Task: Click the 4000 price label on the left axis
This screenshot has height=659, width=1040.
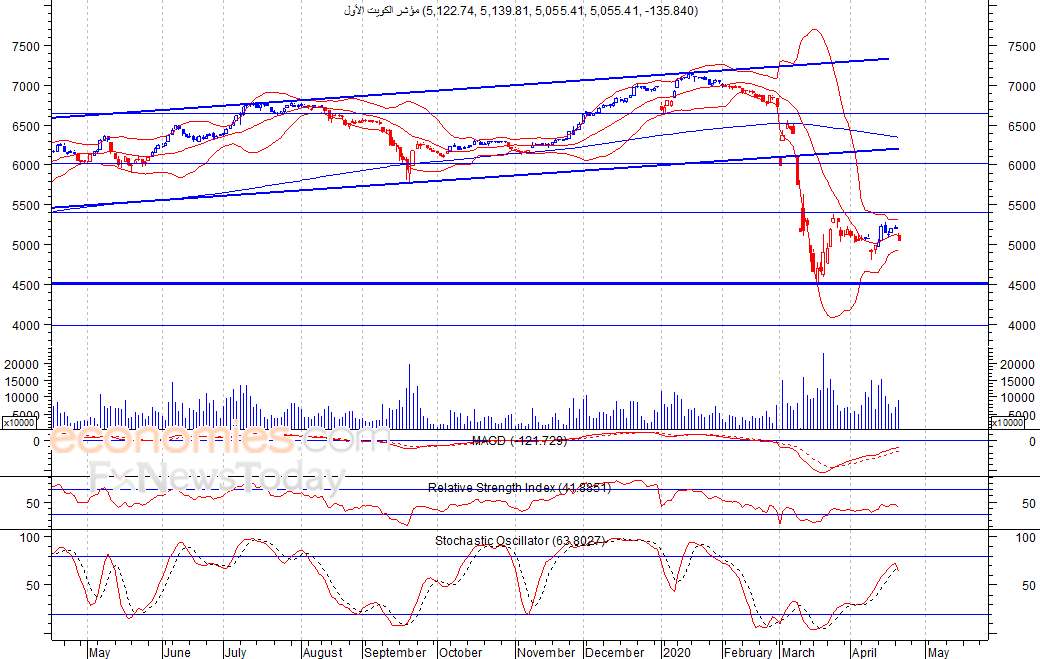Action: (x=26, y=326)
